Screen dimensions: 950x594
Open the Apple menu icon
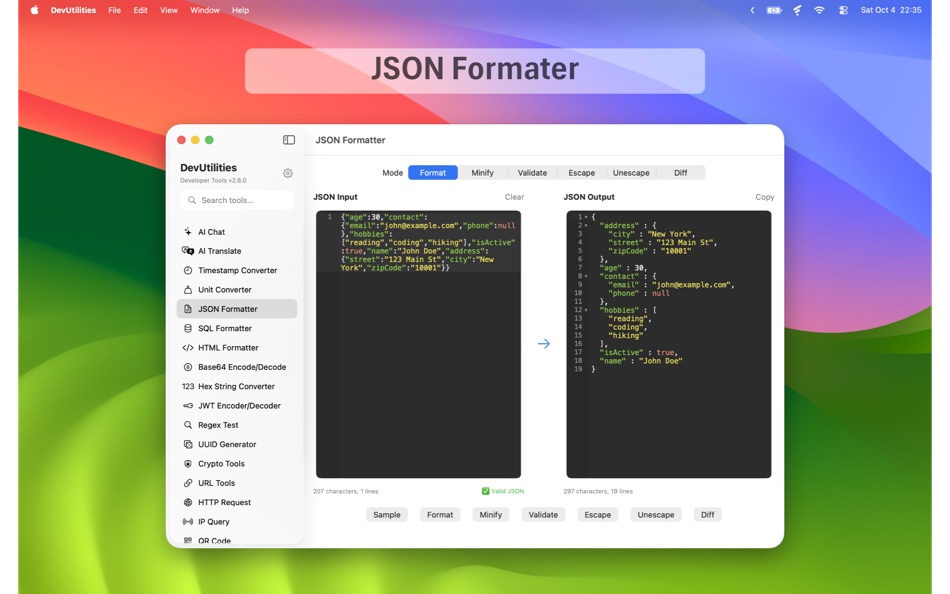point(35,10)
